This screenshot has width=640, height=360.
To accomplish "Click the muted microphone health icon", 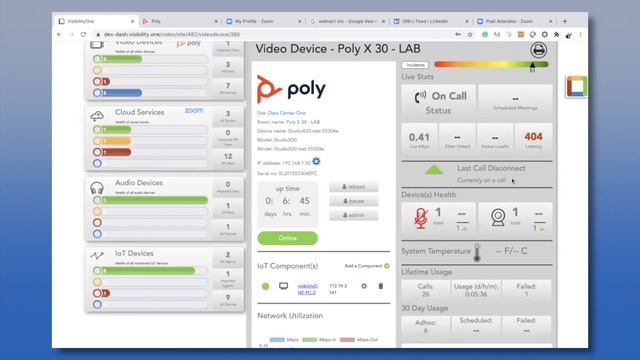I will click(421, 218).
